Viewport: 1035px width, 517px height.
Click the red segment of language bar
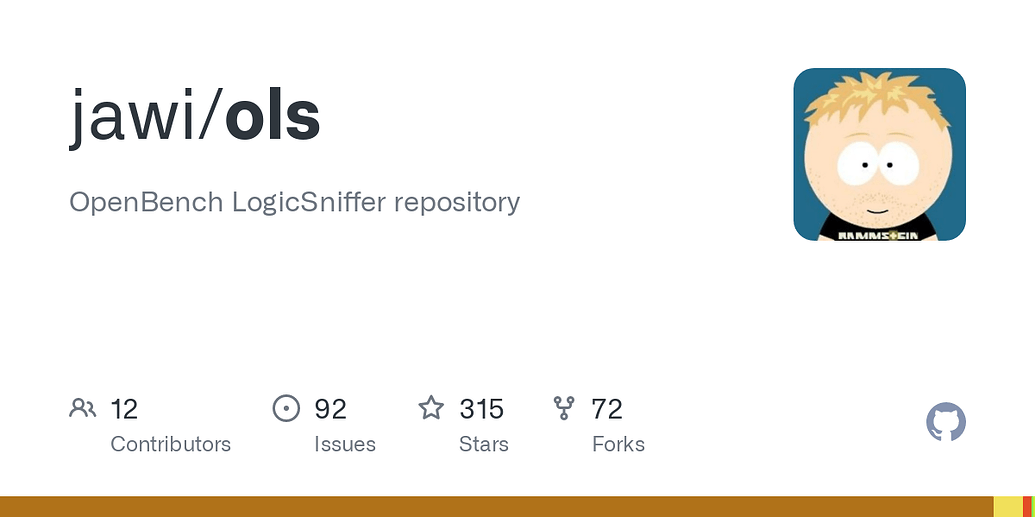click(1027, 506)
